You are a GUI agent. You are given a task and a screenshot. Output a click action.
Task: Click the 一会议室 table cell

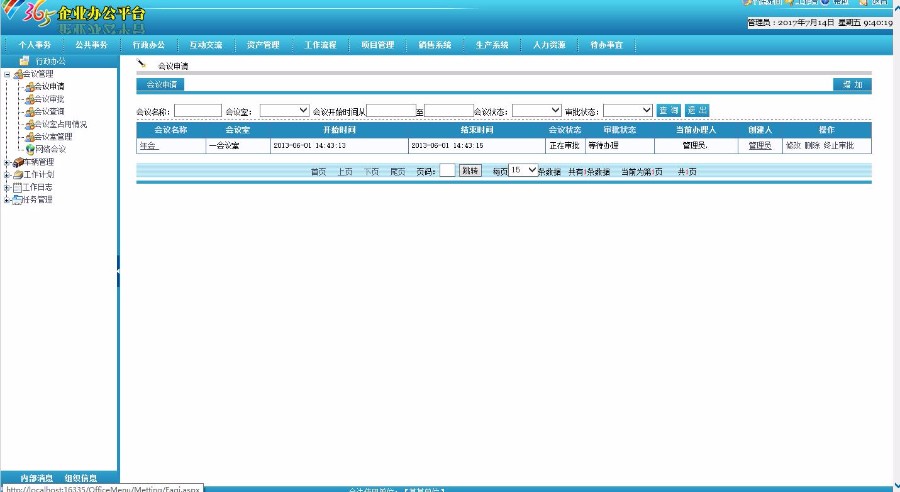[238, 146]
